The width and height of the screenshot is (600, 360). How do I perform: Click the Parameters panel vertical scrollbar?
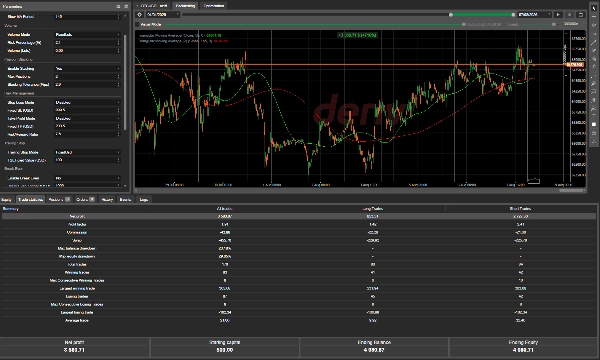[125, 83]
